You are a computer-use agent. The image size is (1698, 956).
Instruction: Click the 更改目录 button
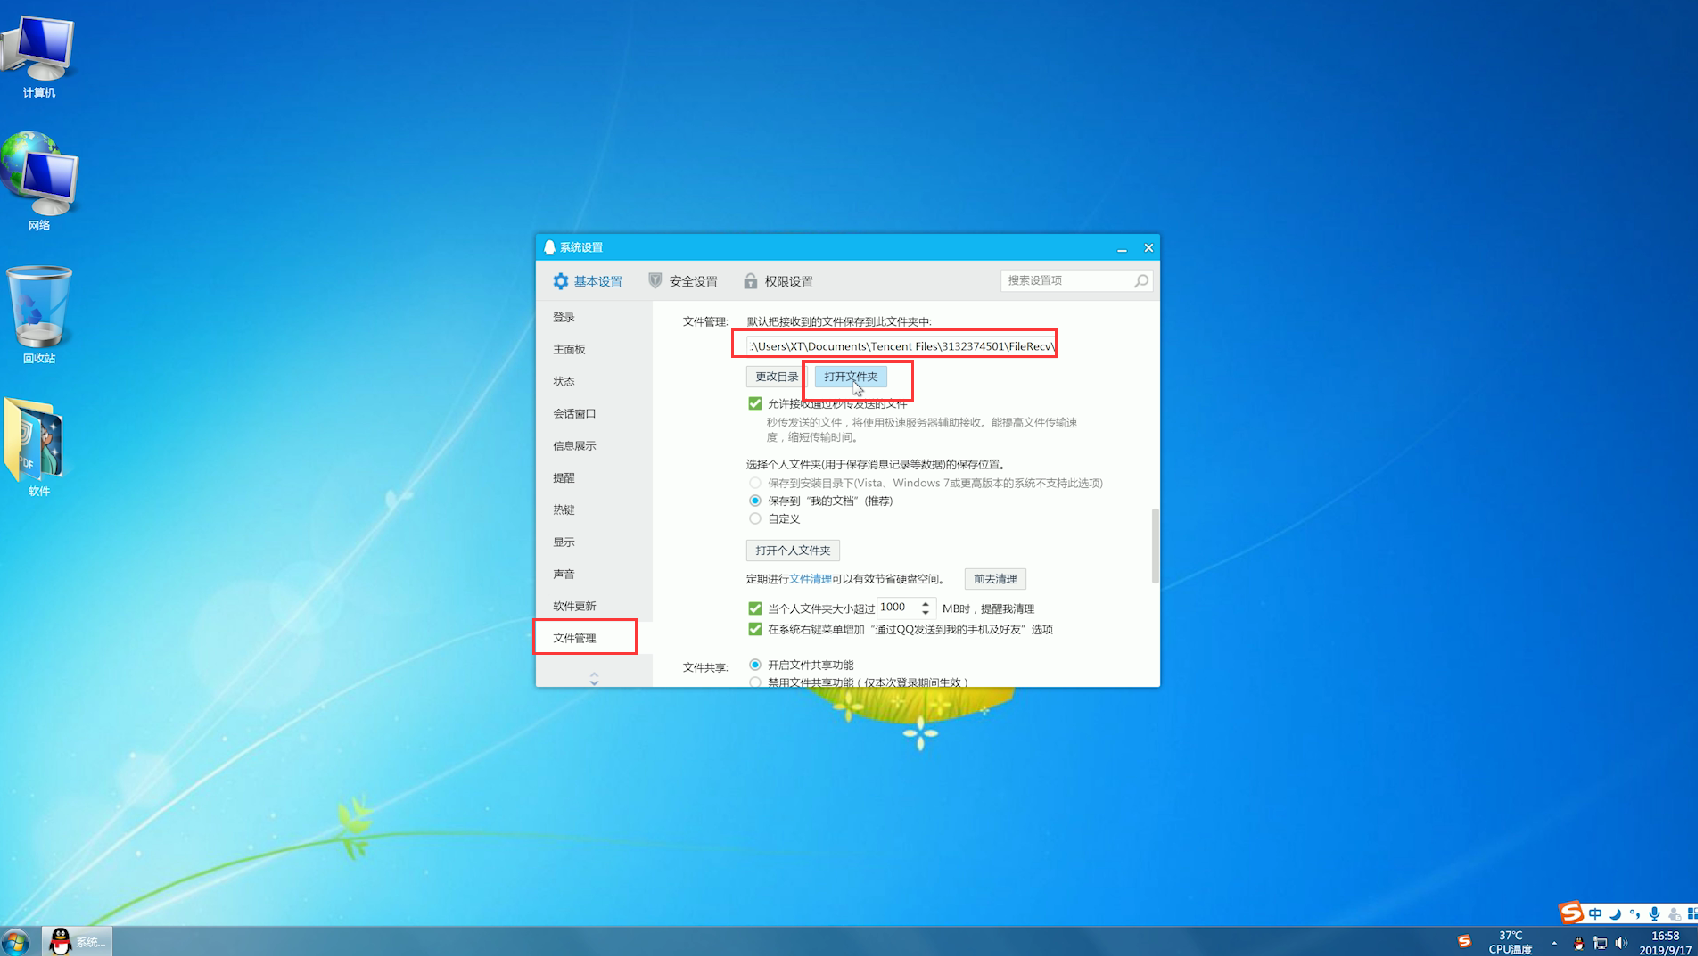[x=776, y=377]
